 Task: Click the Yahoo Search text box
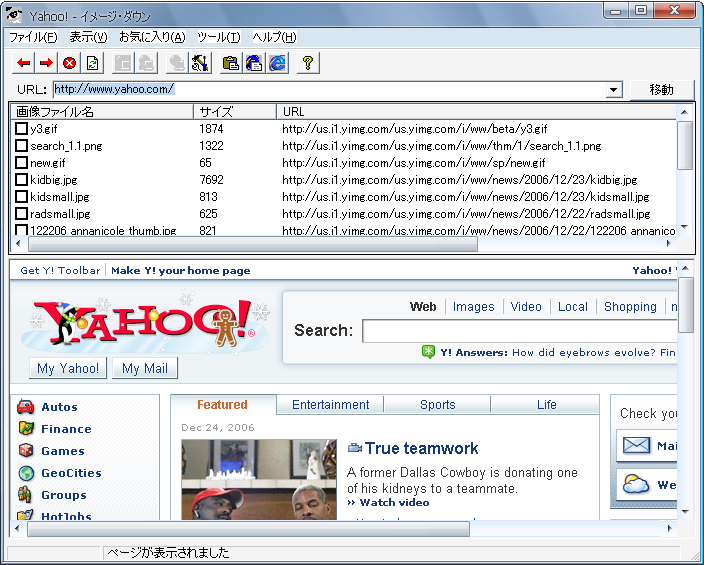coord(519,331)
